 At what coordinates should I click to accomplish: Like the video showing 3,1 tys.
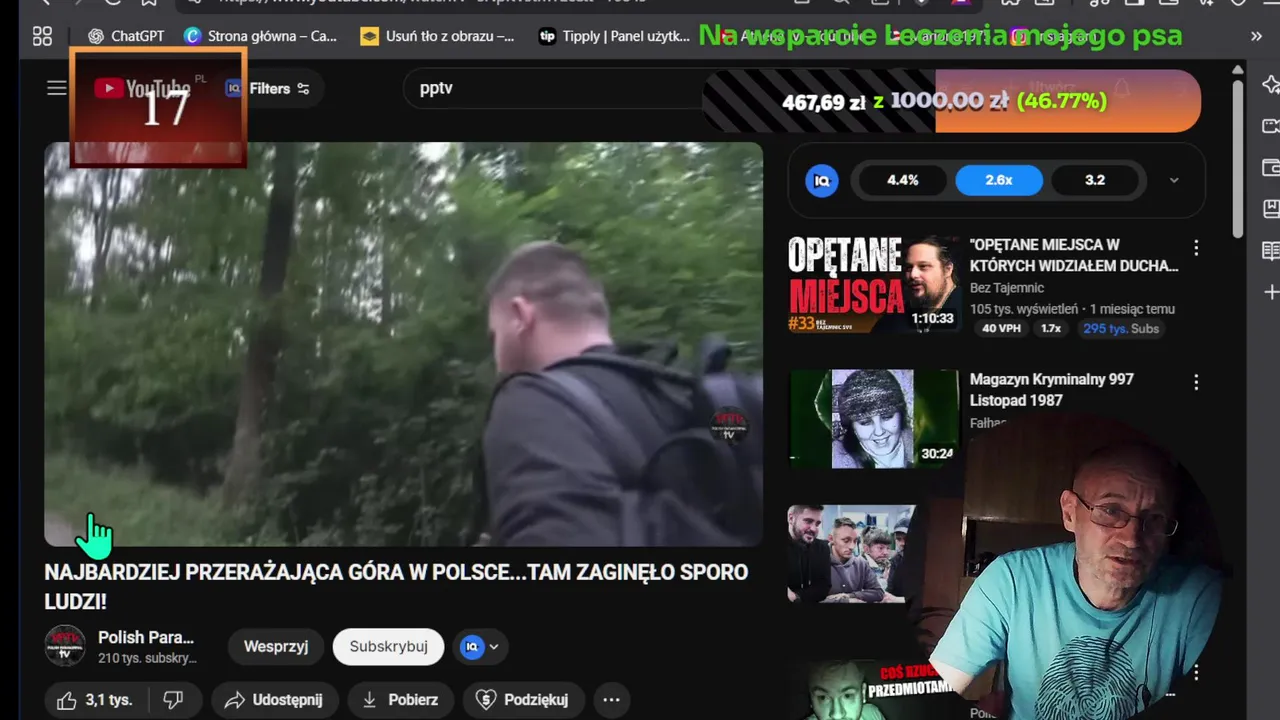coord(95,700)
